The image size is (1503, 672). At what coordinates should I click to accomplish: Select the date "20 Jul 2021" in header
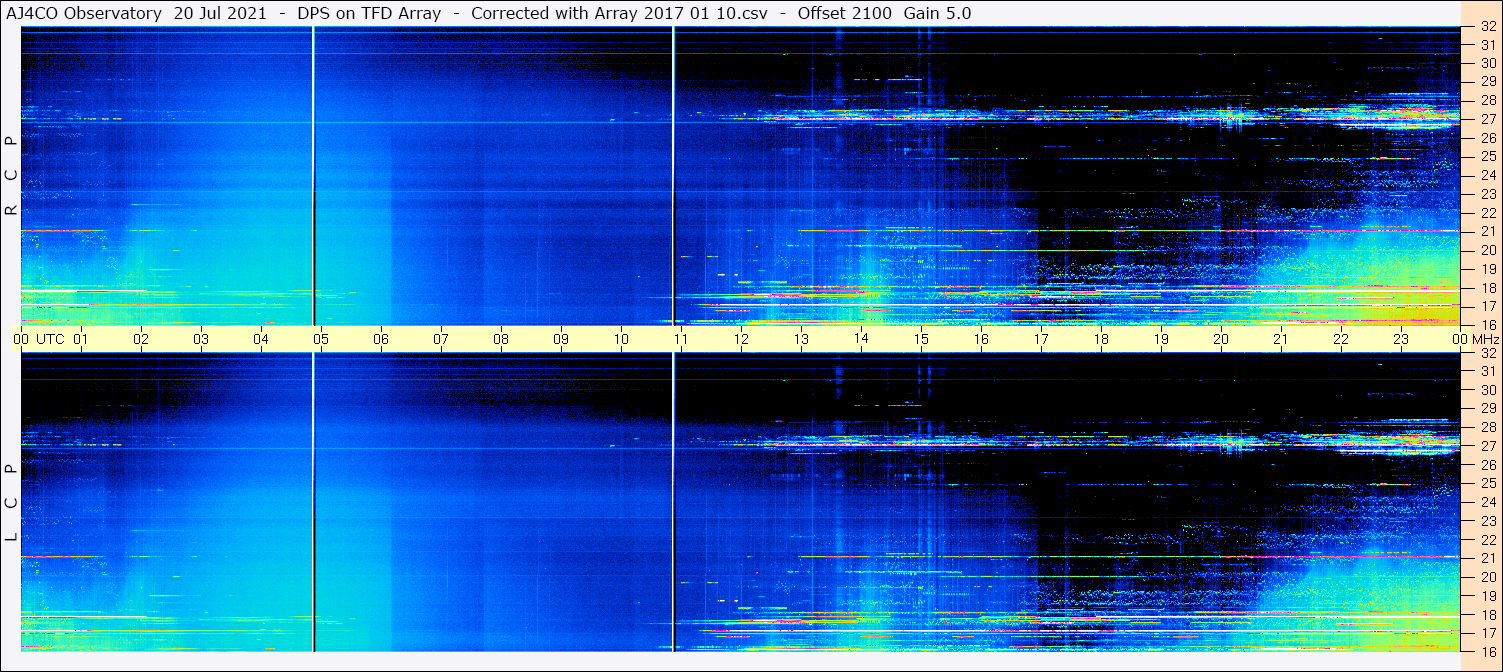(x=220, y=13)
